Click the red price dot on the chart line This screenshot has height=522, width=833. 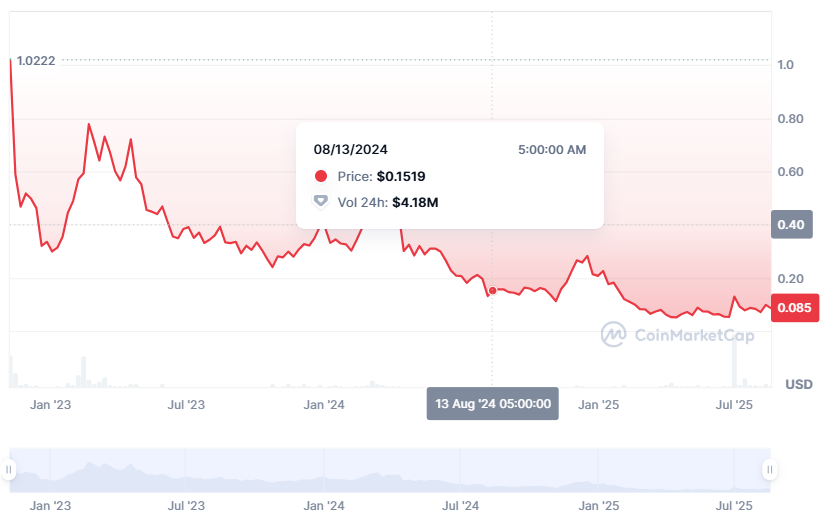click(492, 290)
